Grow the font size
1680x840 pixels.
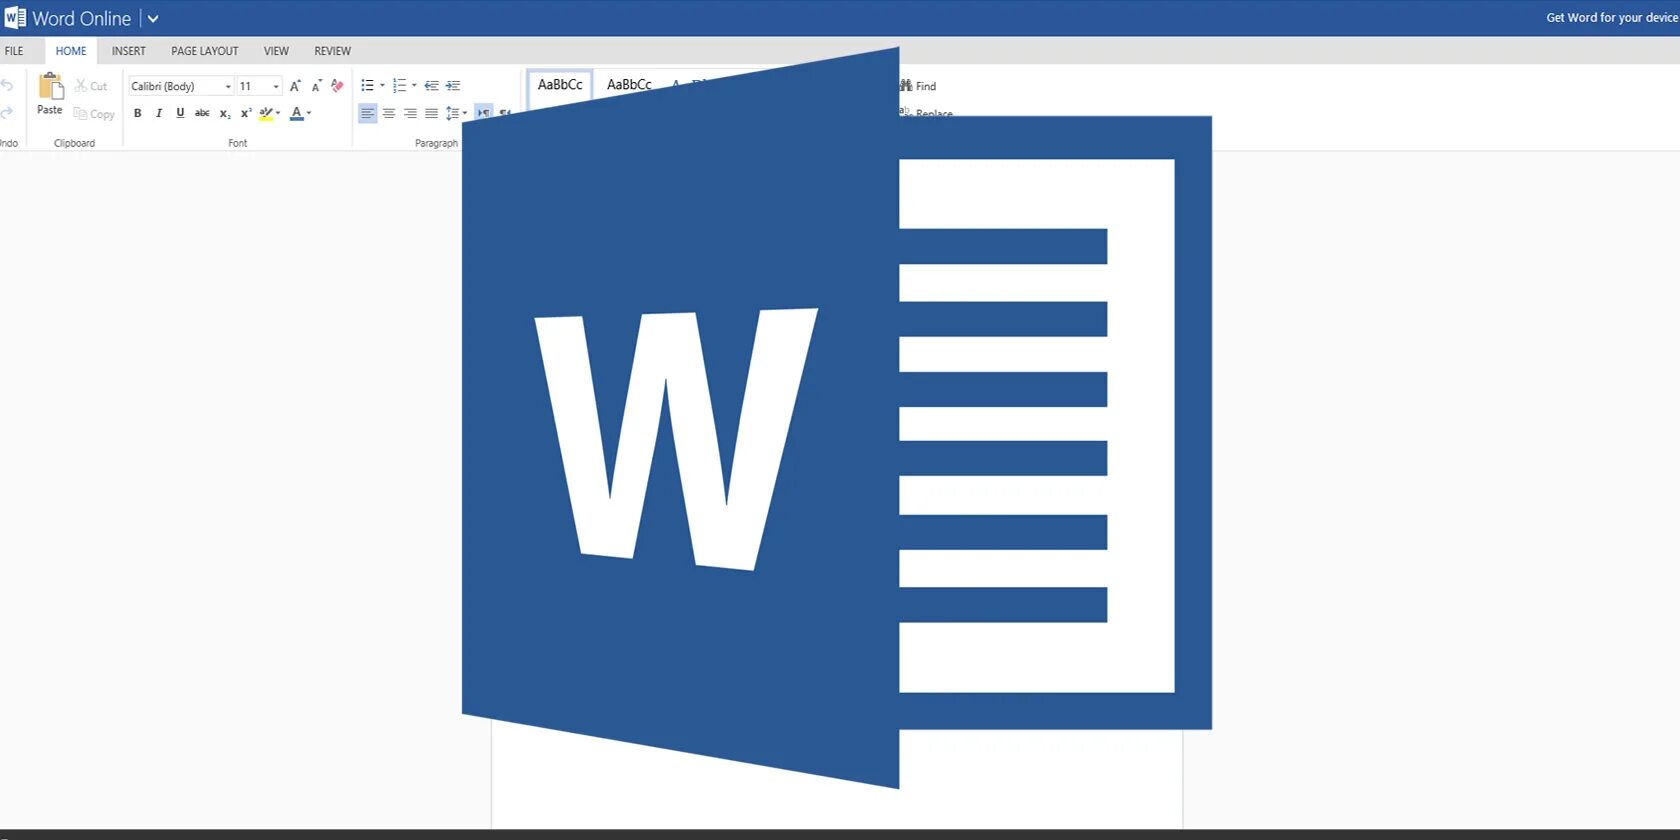click(295, 86)
